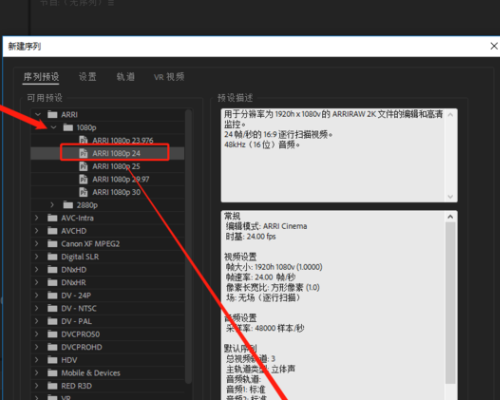Expand the RED R3D folder chevron
This screenshot has width=500, height=400.
pos(37,386)
